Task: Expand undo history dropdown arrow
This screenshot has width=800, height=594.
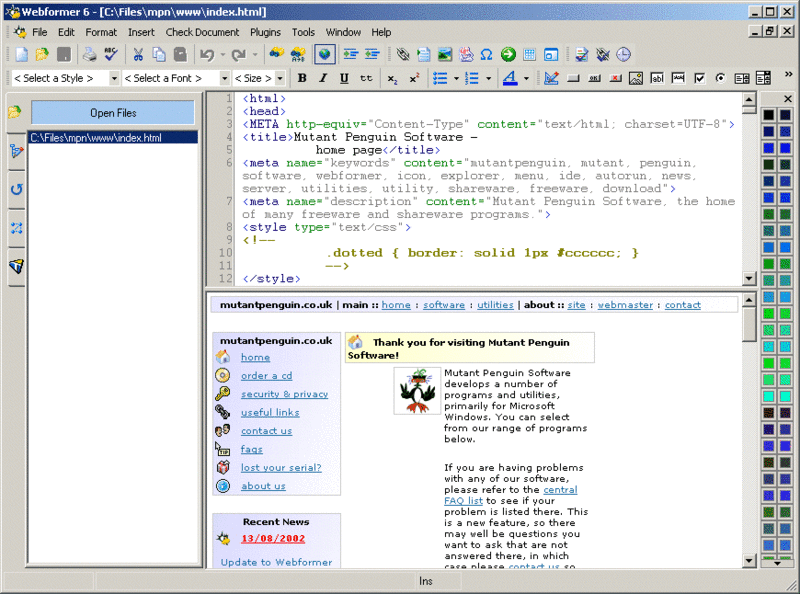Action: click(x=222, y=54)
